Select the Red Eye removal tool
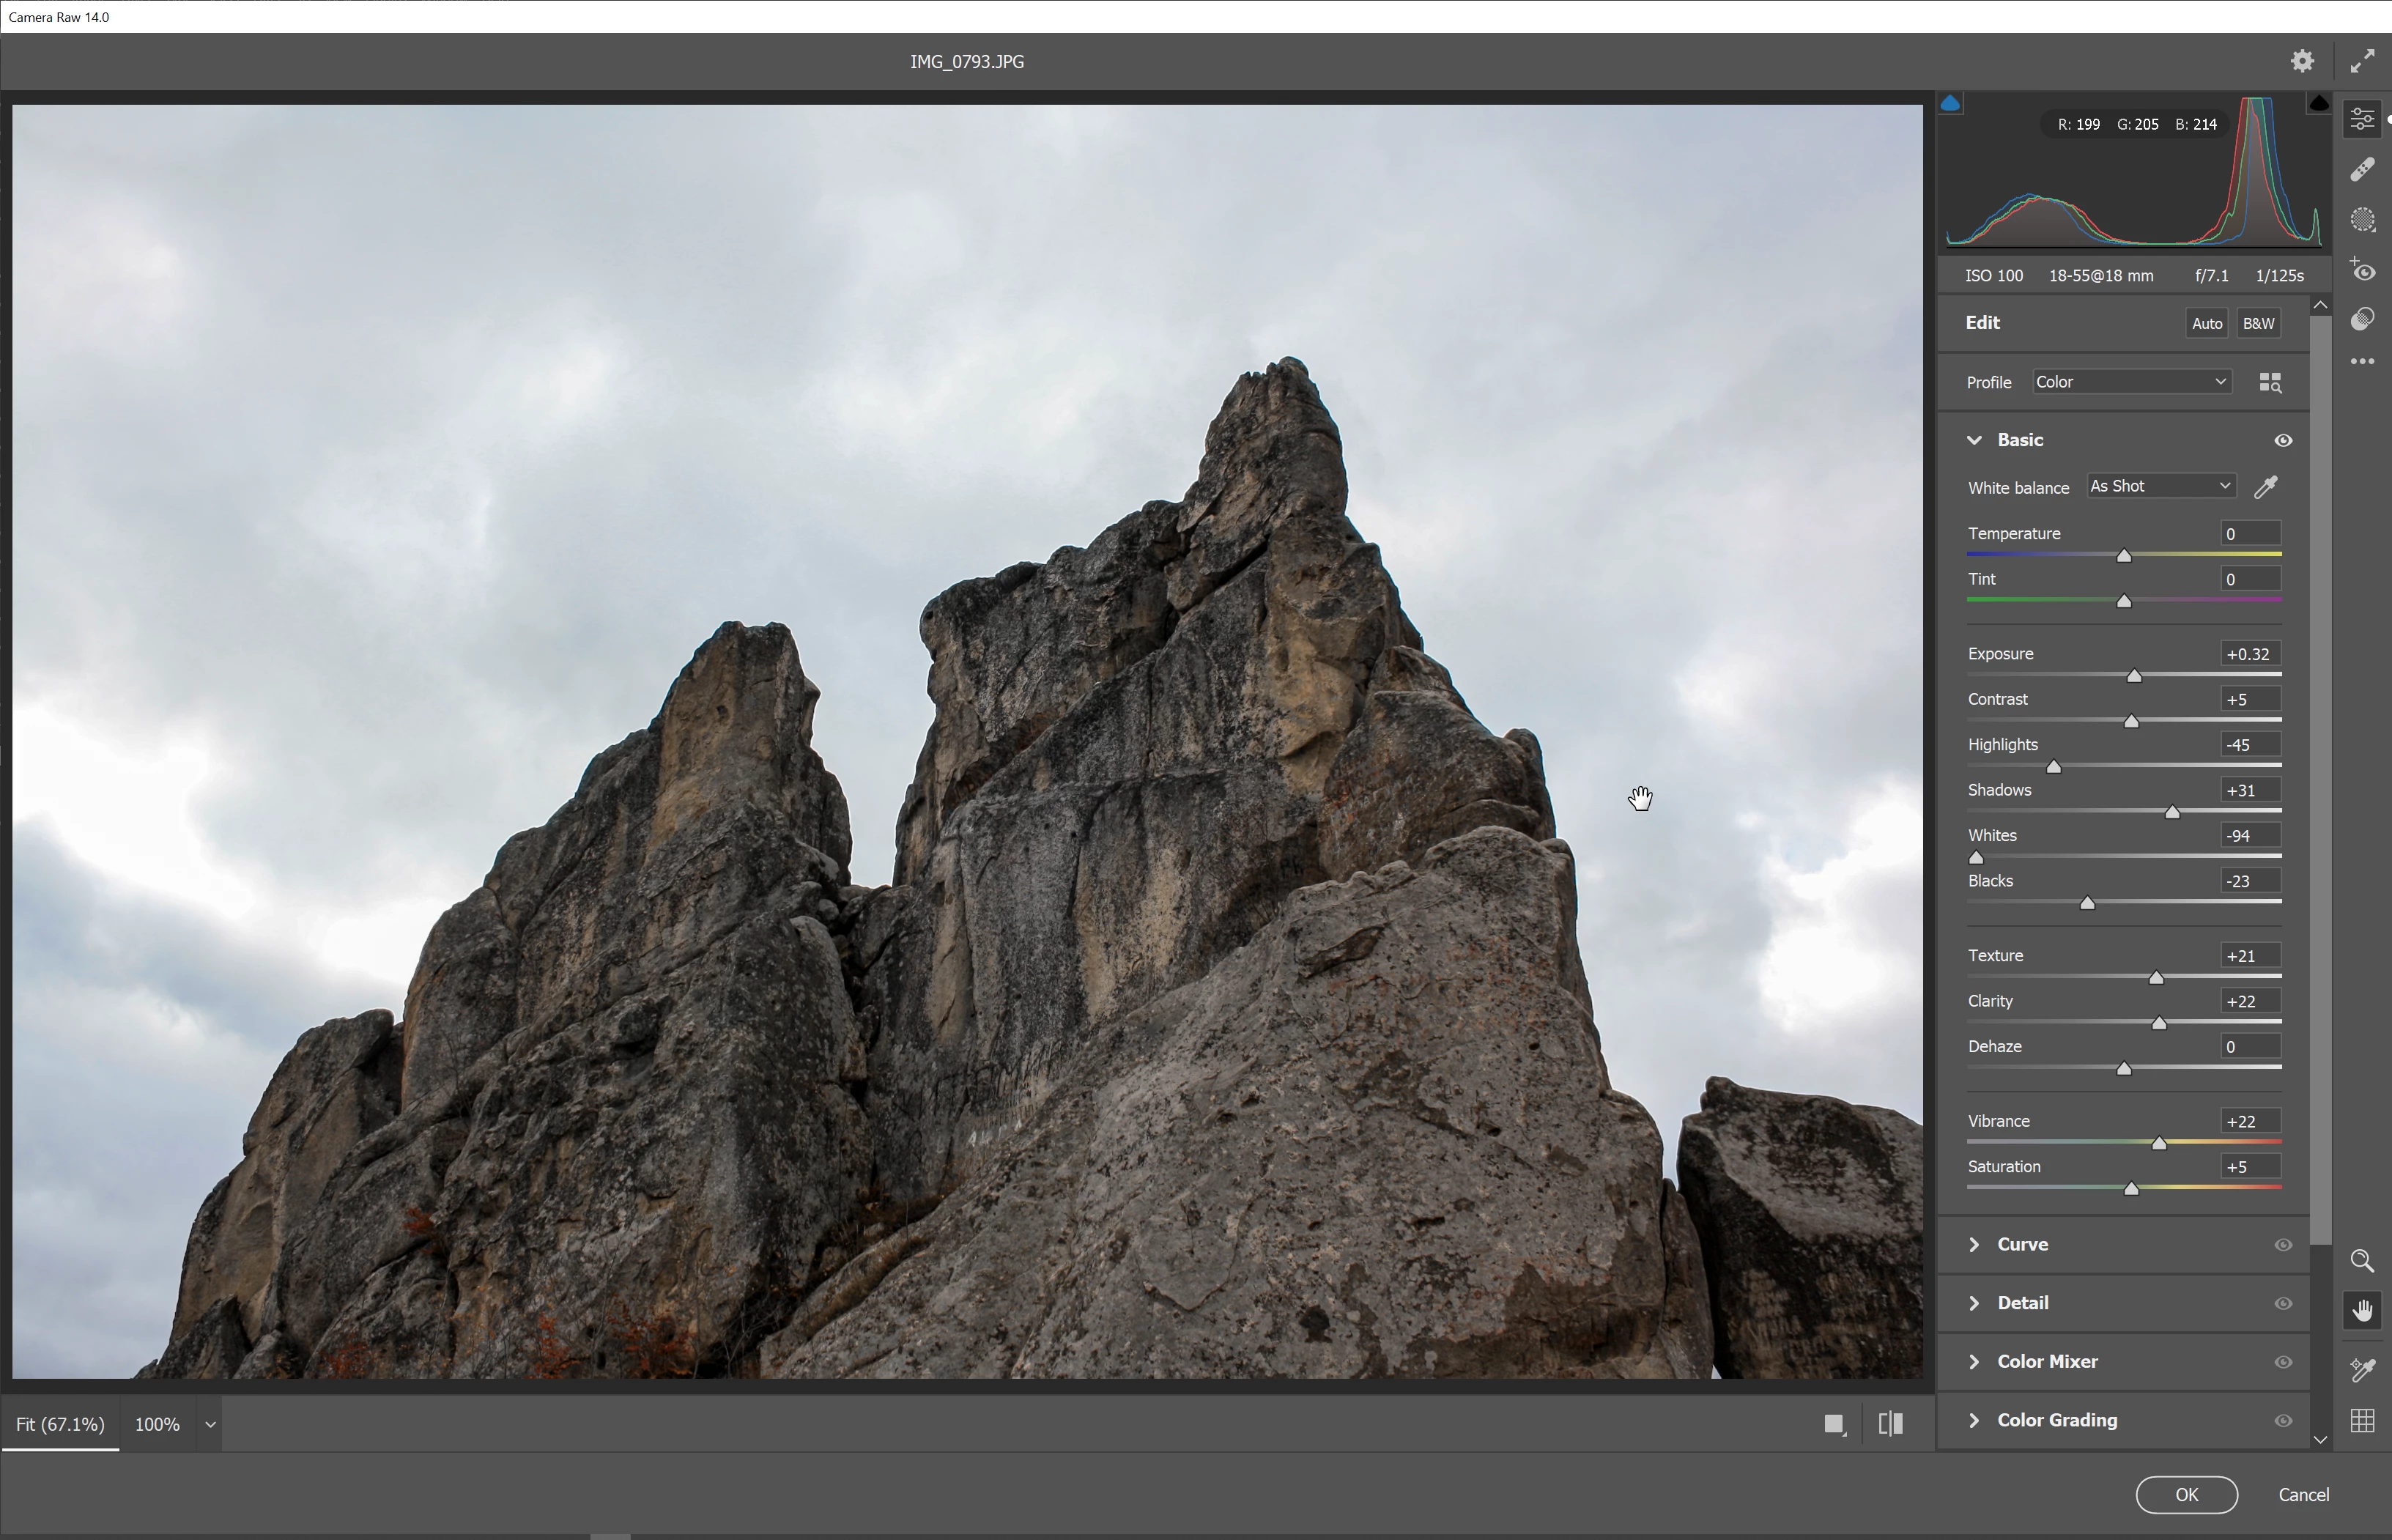This screenshot has width=2392, height=1540. [x=2362, y=270]
